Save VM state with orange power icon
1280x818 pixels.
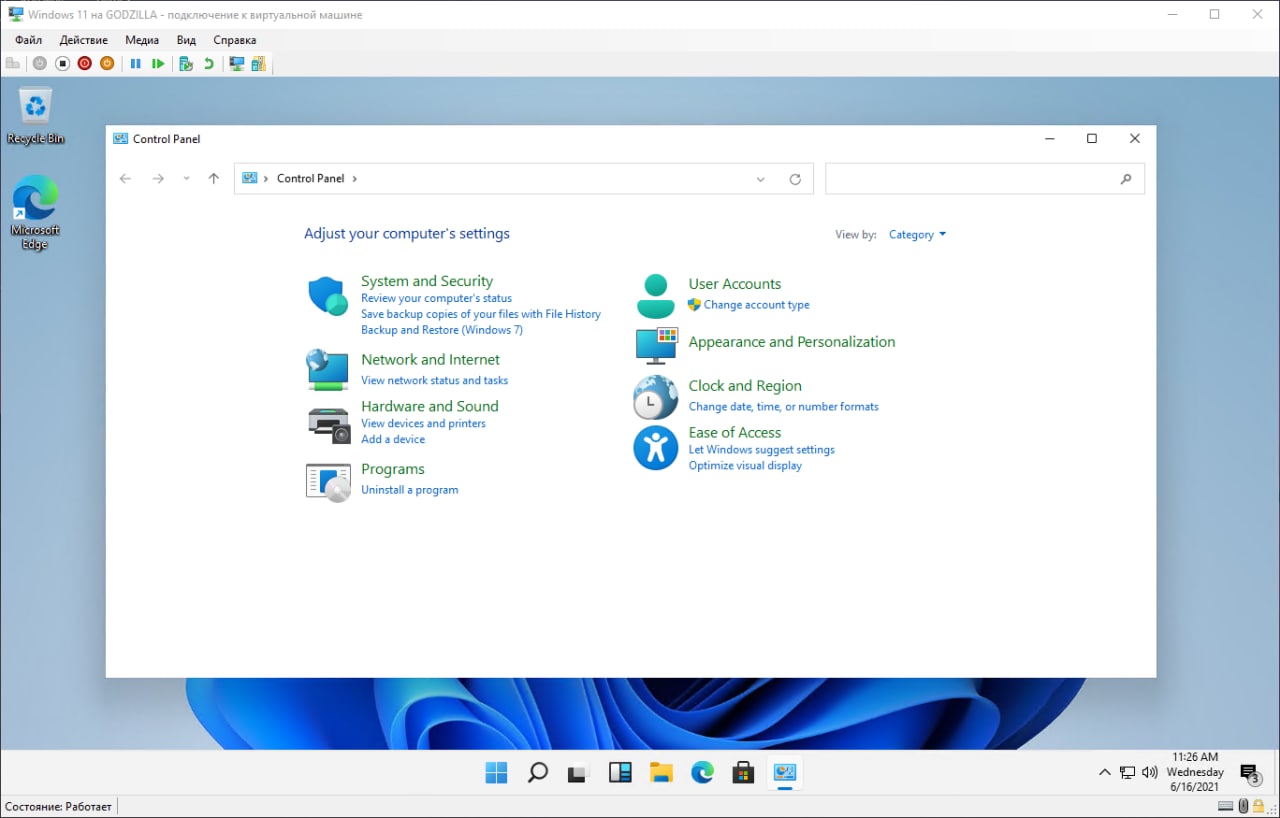(107, 63)
